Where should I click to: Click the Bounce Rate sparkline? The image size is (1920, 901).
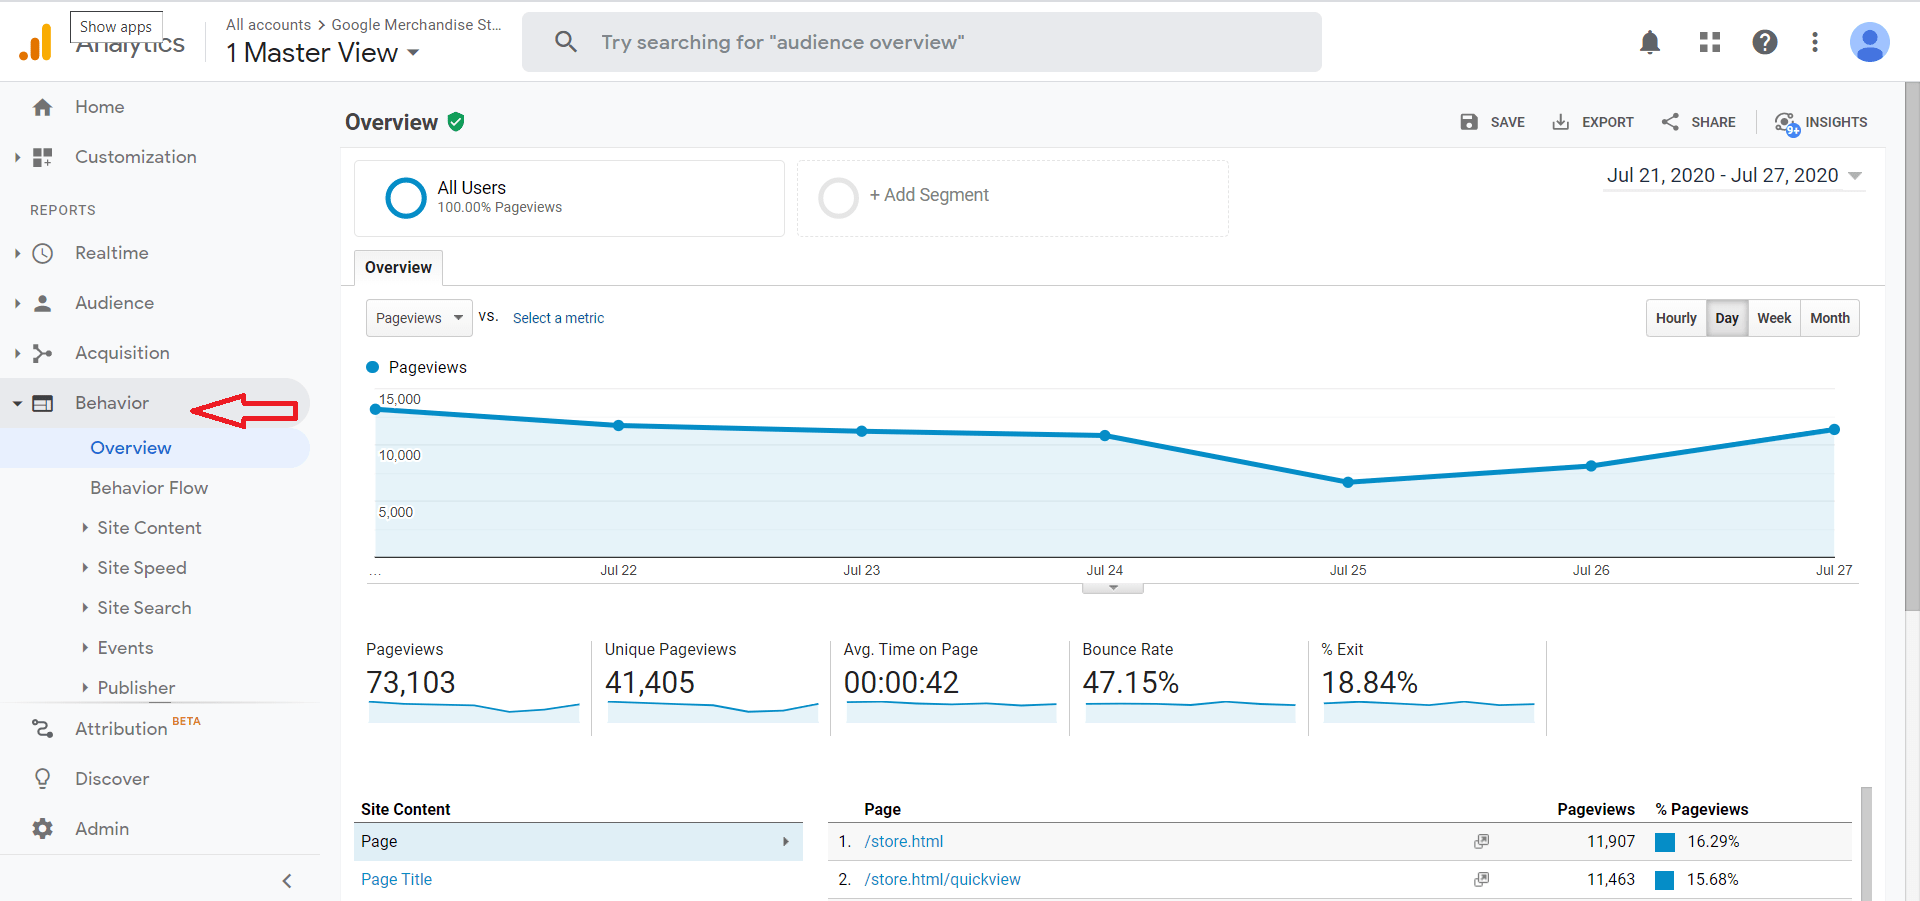(x=1190, y=711)
